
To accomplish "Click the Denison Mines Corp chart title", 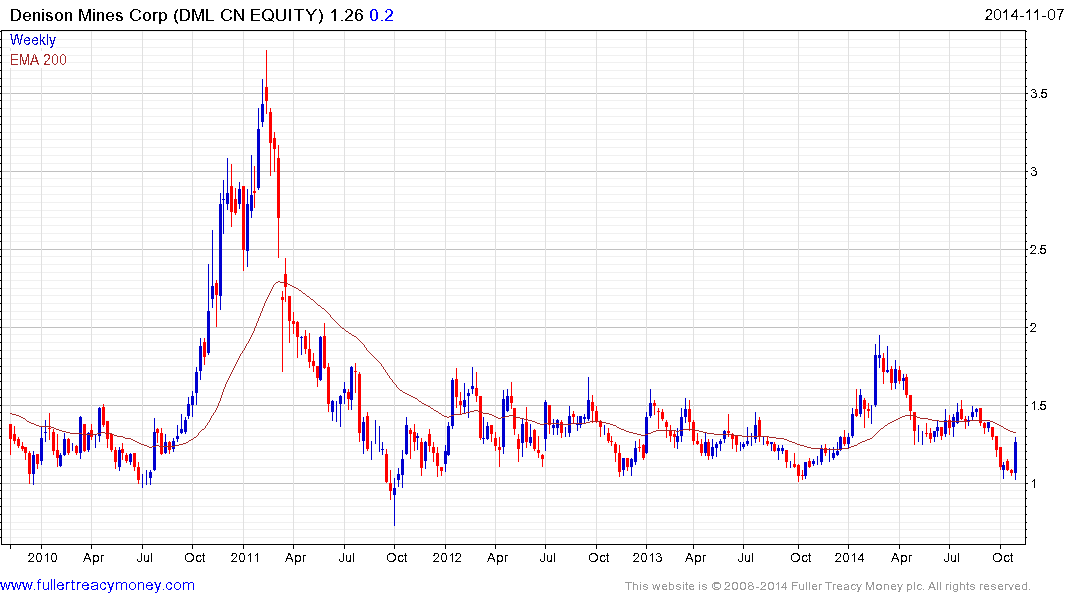I will (167, 15).
